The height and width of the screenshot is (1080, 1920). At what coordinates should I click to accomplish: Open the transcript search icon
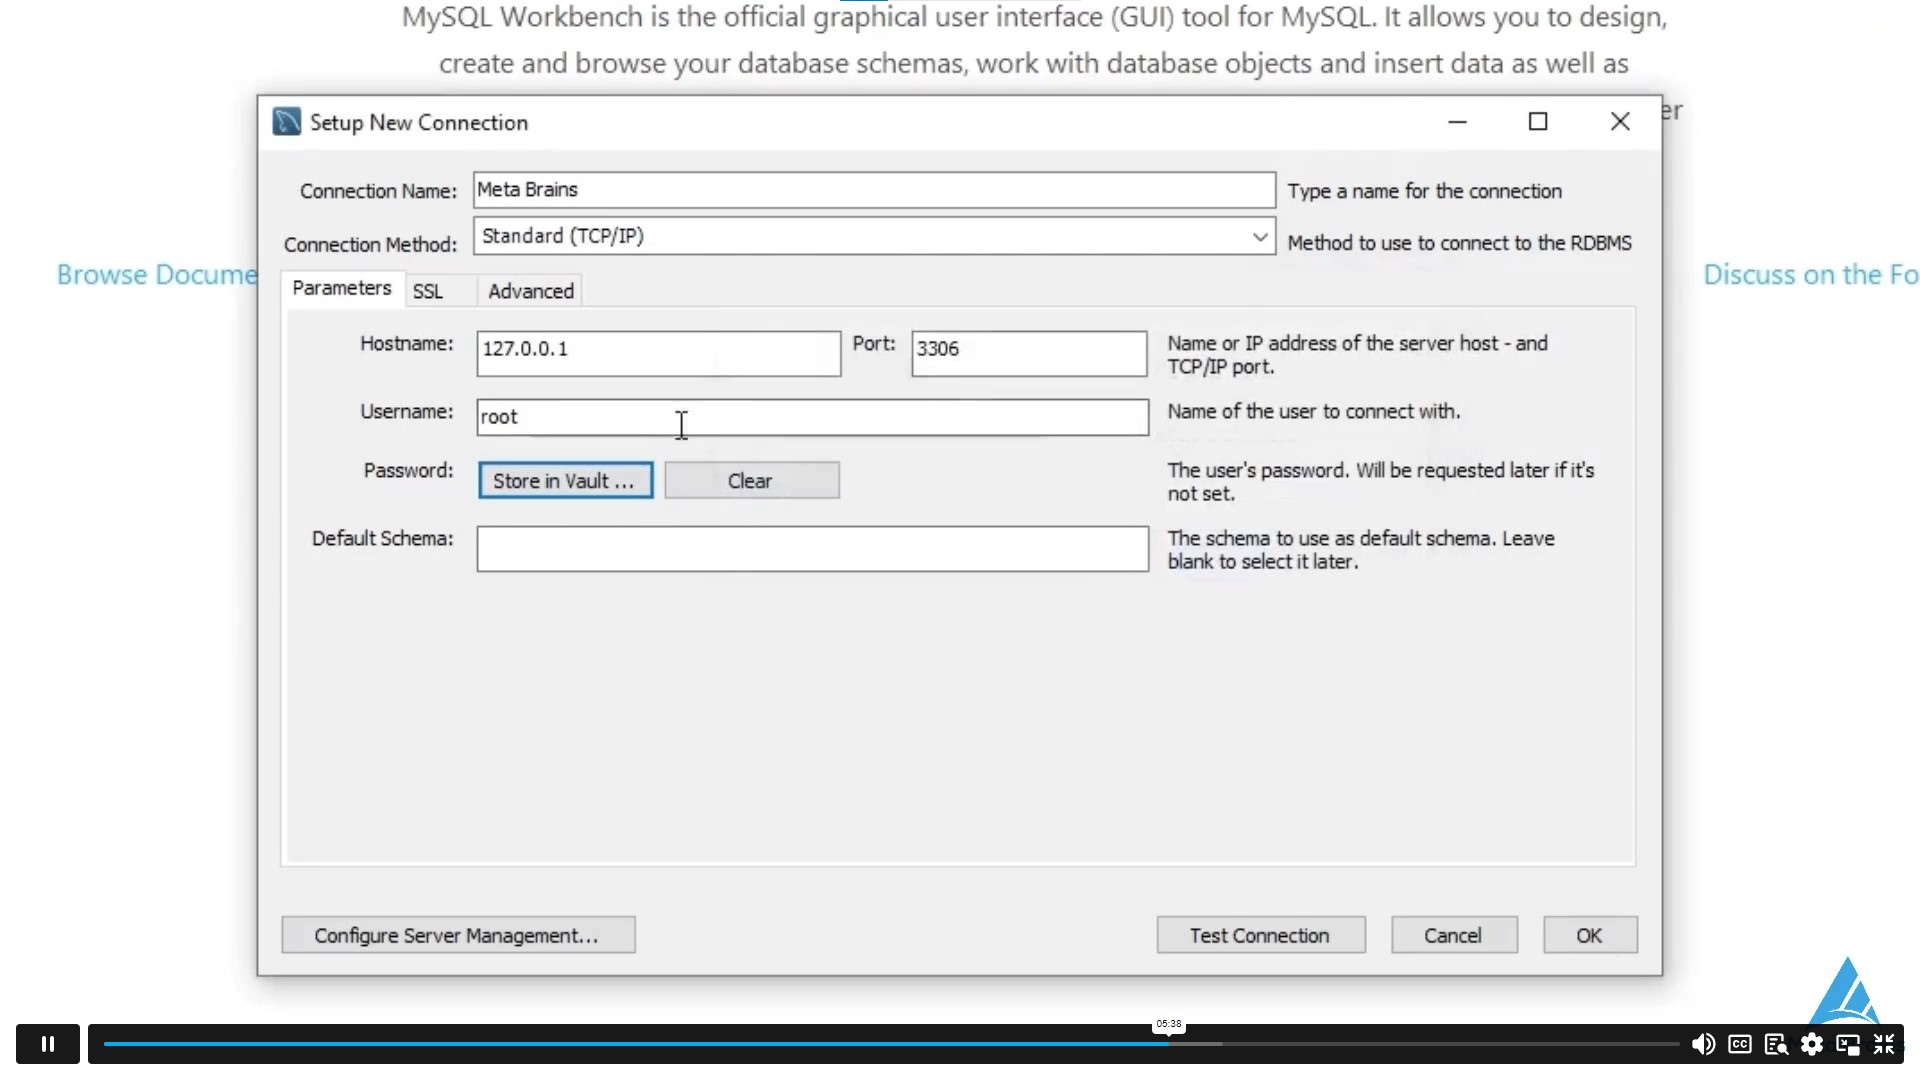pos(1776,1044)
